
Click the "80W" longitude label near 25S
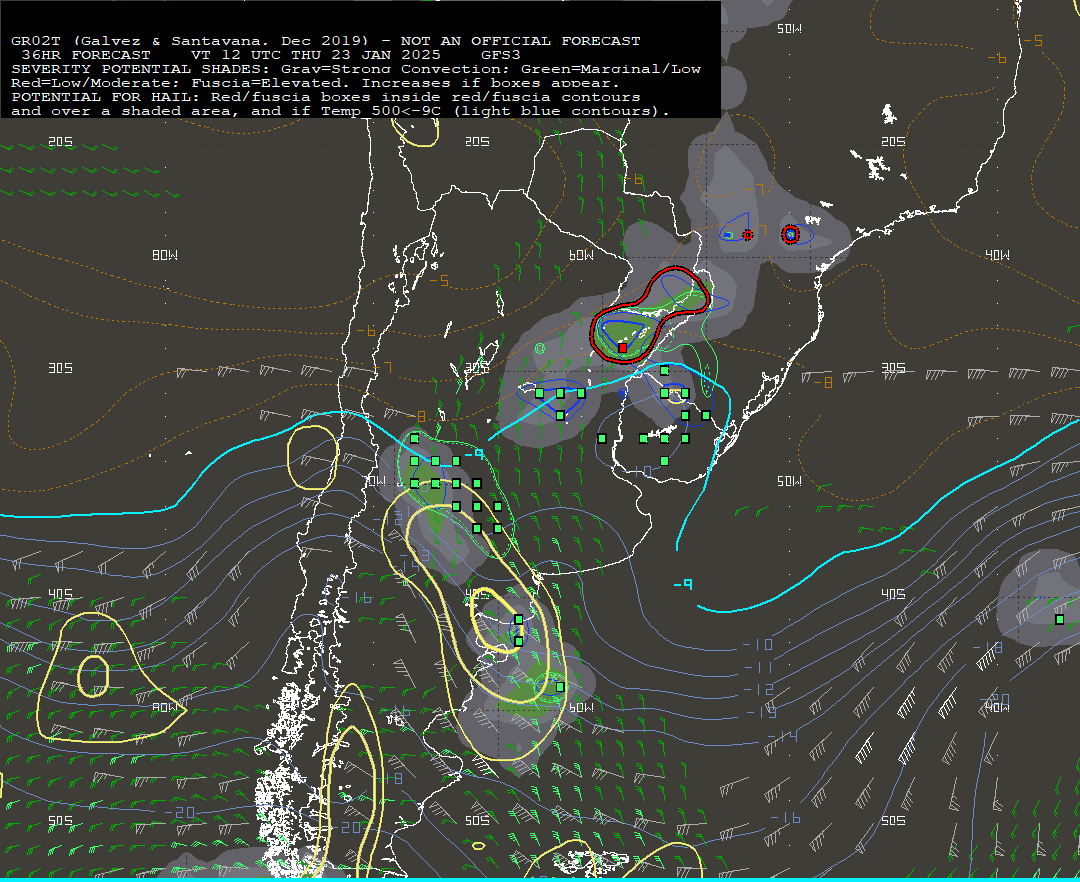tap(165, 255)
